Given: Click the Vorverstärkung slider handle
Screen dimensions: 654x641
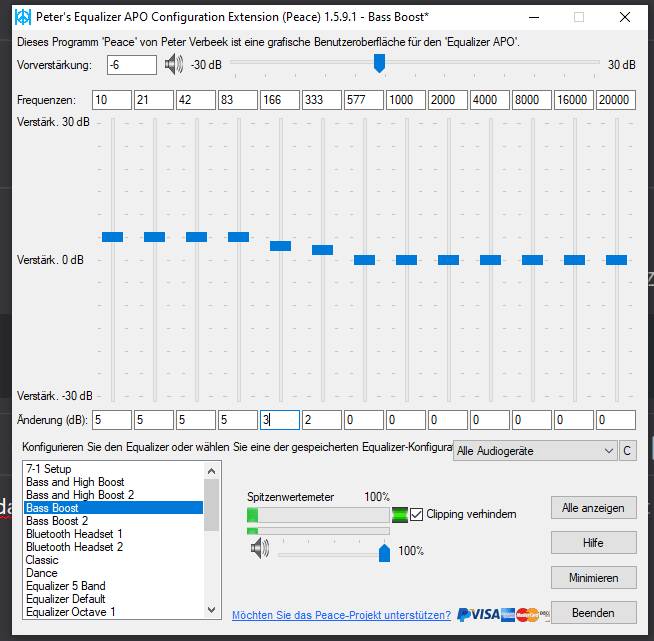Looking at the screenshot, I should coord(379,63).
